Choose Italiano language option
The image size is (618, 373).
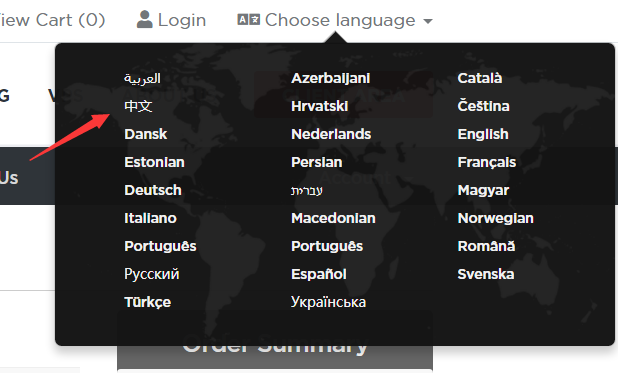[150, 218]
